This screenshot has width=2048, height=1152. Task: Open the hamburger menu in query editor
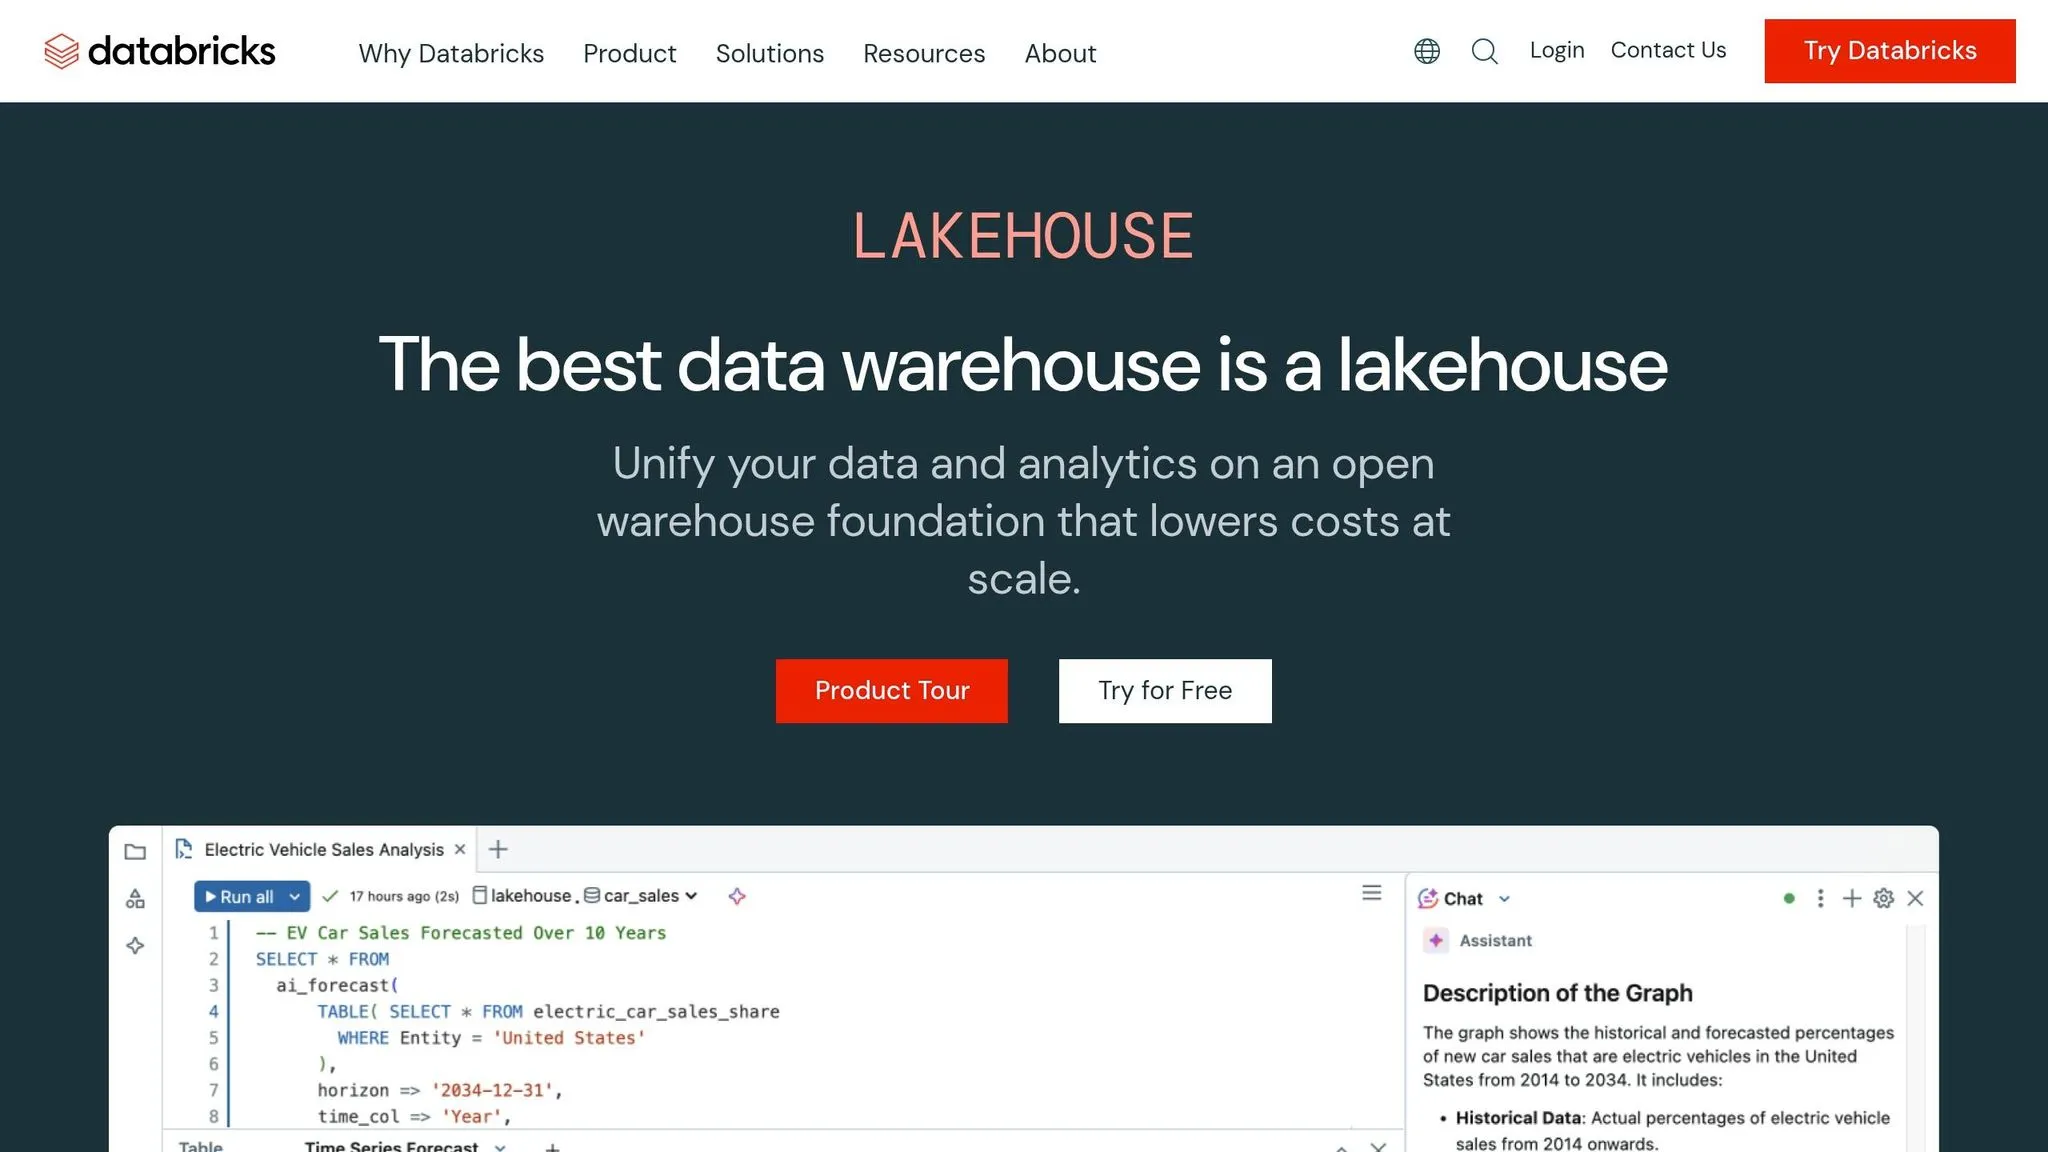1372,892
